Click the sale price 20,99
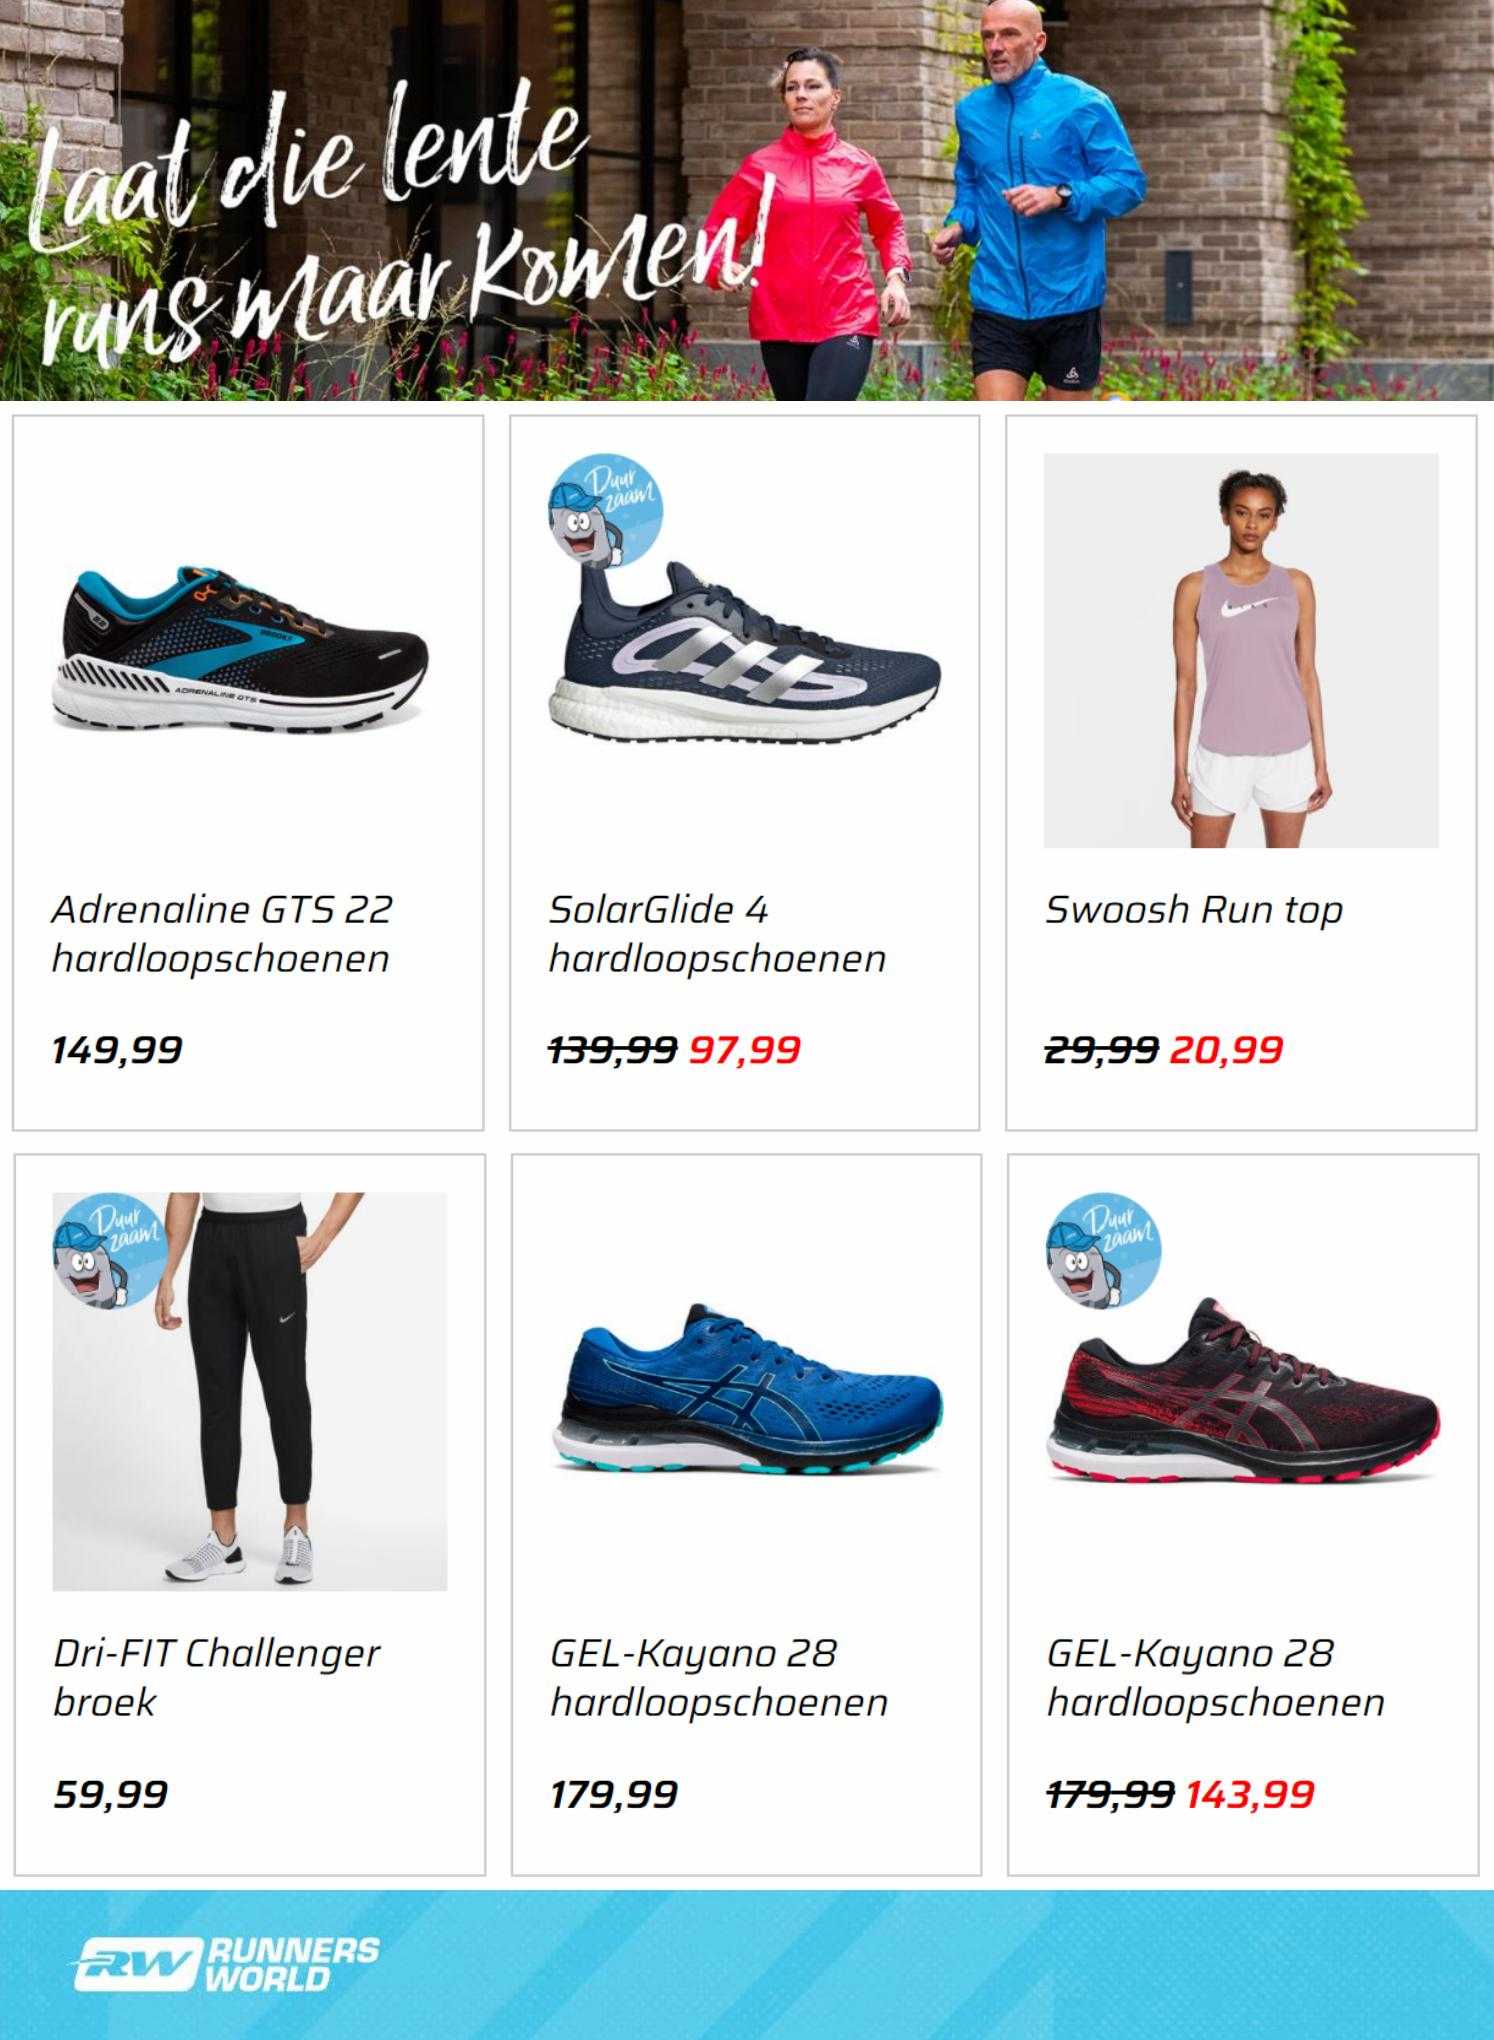 (x=1226, y=1049)
